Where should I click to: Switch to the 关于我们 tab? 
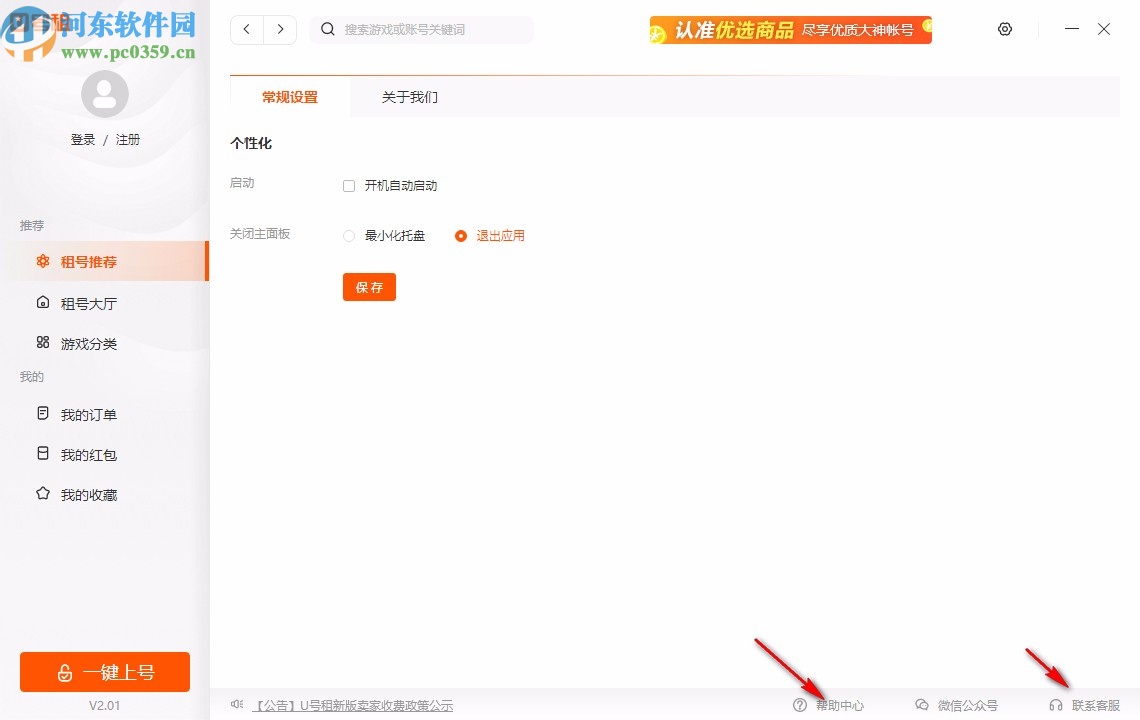pos(409,97)
